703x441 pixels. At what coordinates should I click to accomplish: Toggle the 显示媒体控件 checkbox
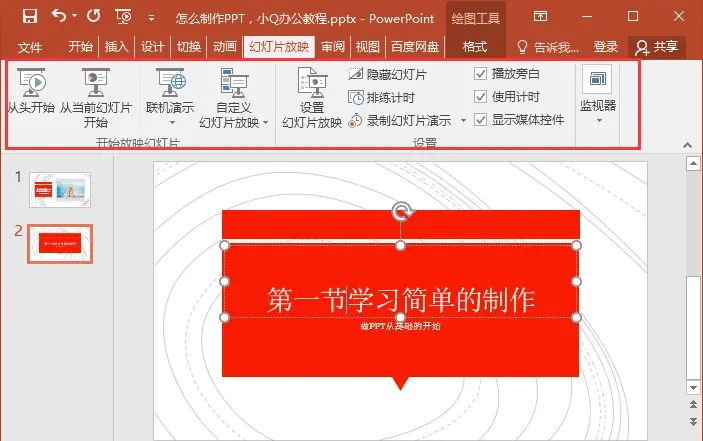(480, 120)
